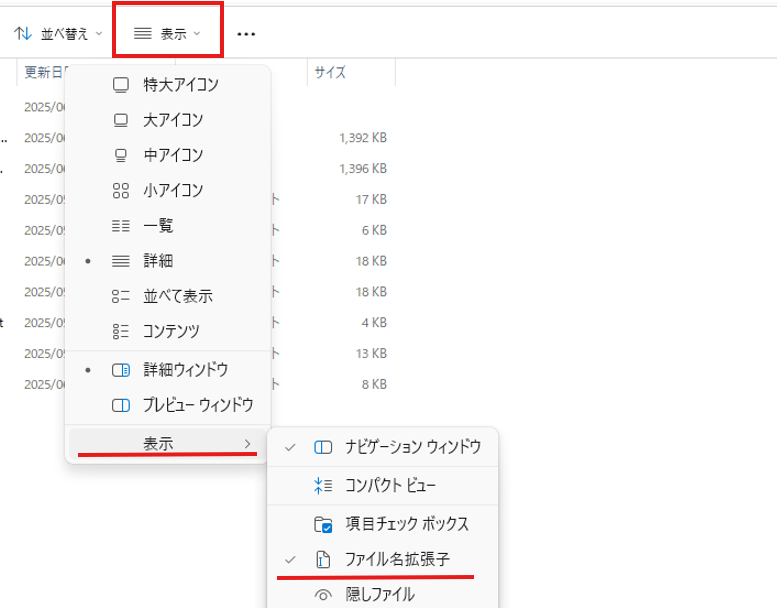Image resolution: width=777 pixels, height=608 pixels.
Task: Select the Details pane (詳細ウィンドウ) menu item
Action: point(185,369)
